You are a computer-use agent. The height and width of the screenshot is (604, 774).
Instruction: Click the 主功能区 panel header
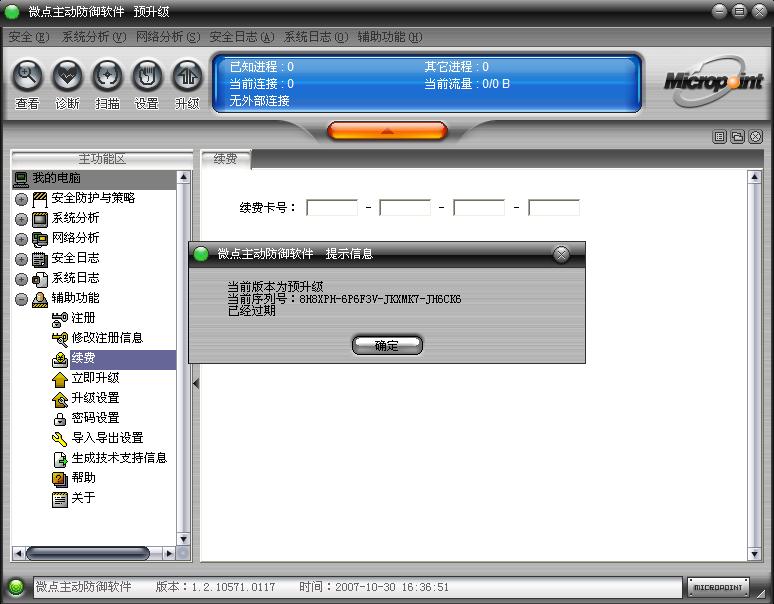[x=102, y=159]
